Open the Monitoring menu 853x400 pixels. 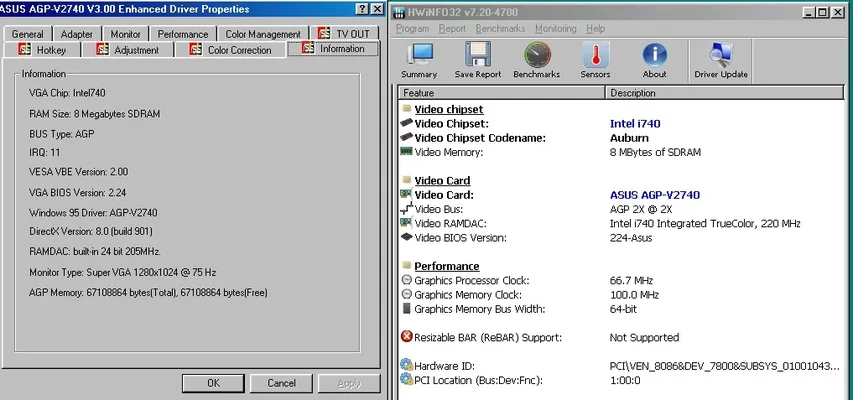pos(555,29)
